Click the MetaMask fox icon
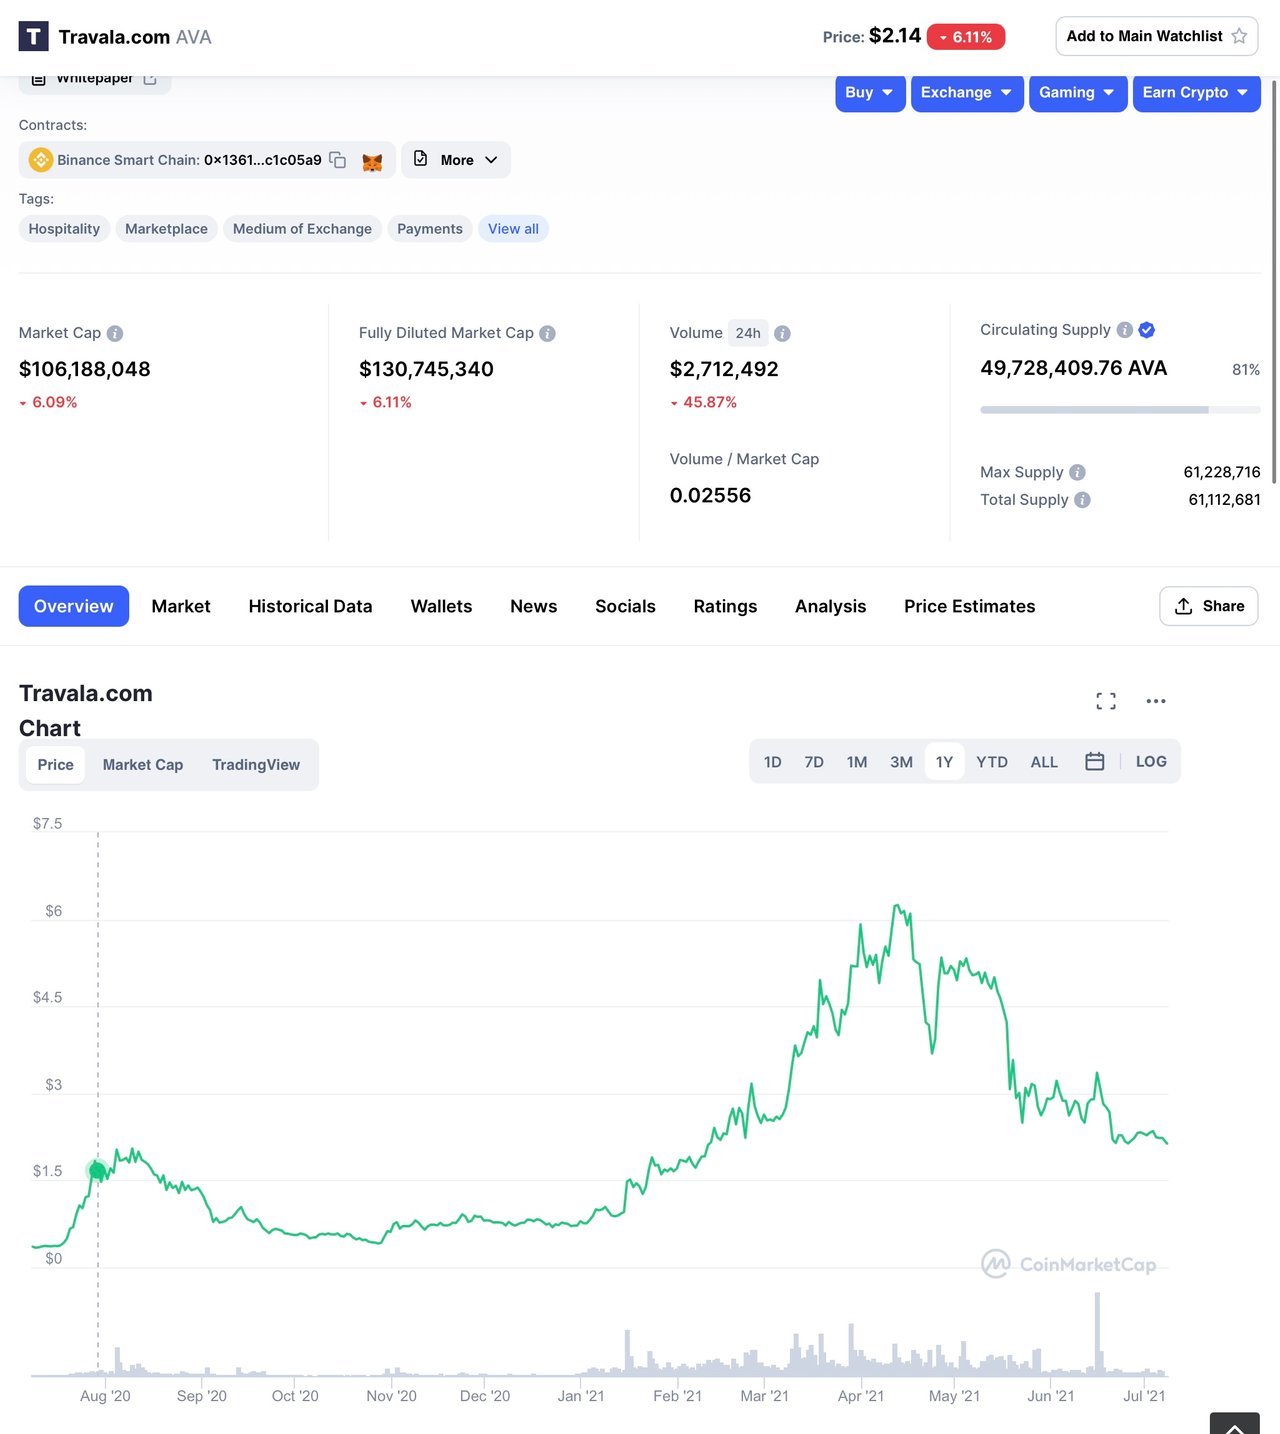Screen dimensions: 1280x1434 (x=372, y=161)
